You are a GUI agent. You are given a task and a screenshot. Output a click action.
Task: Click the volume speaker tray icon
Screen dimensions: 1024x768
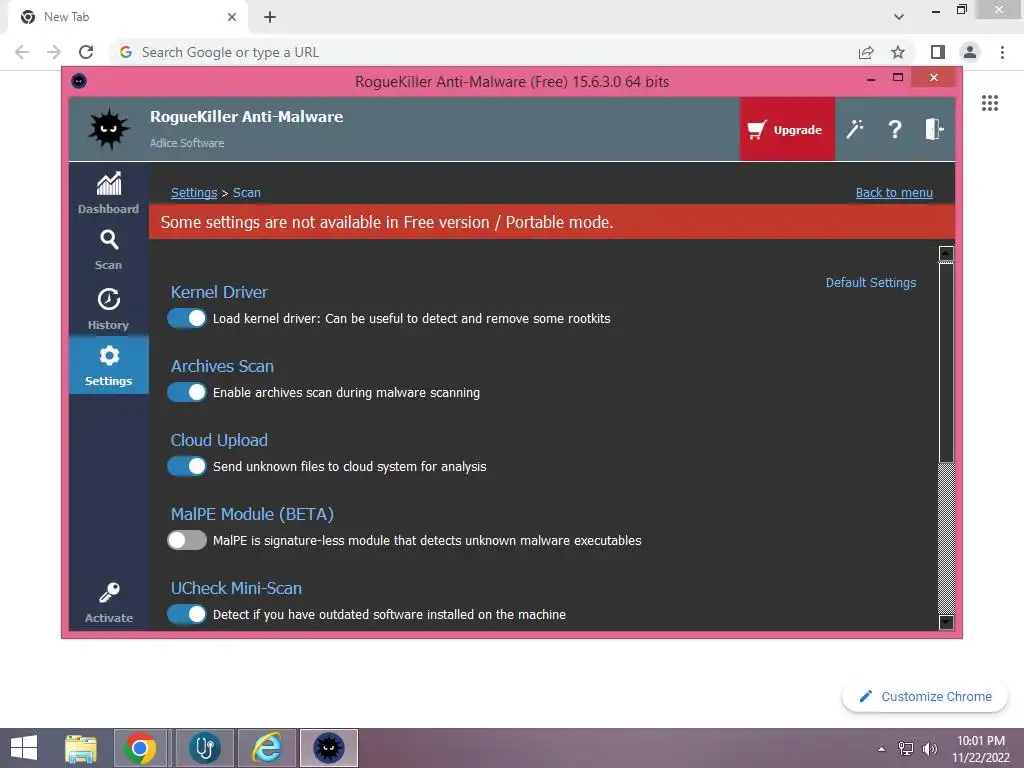click(x=929, y=749)
